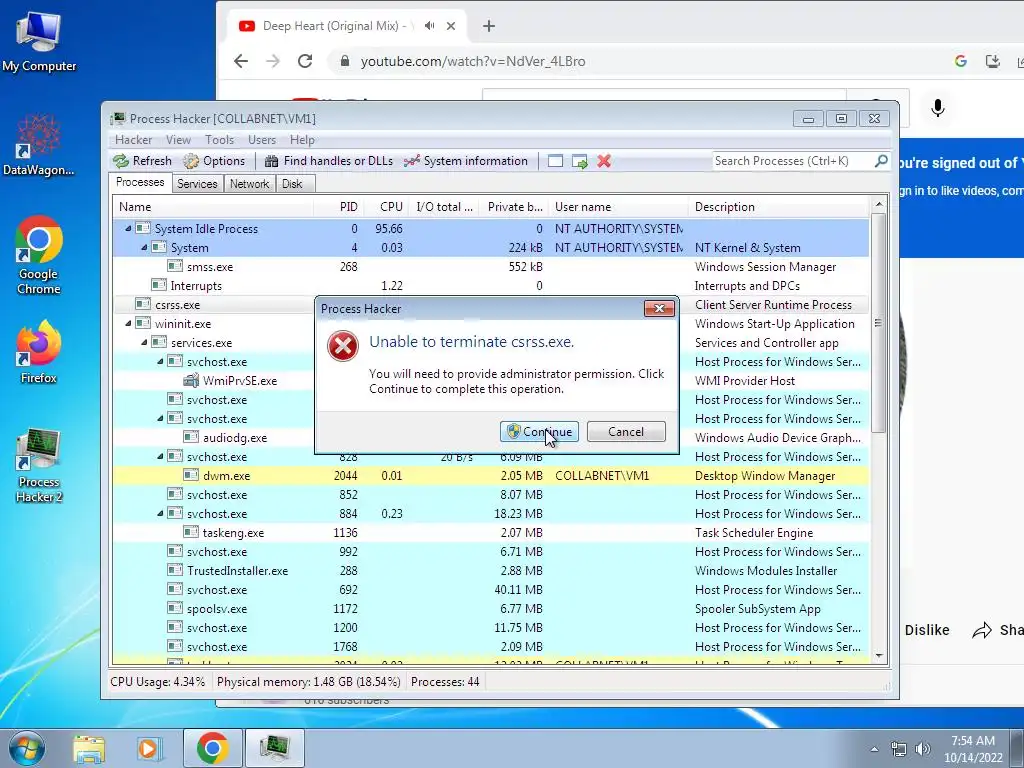This screenshot has height=768, width=1024.
Task: Select the taskeng.exe process
Action: click(490, 532)
